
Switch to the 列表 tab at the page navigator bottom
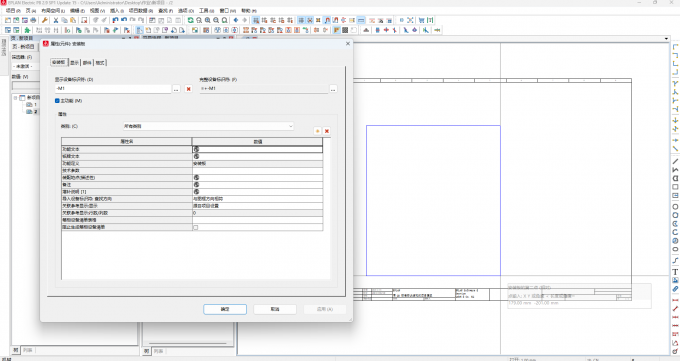pyautogui.click(x=28, y=350)
